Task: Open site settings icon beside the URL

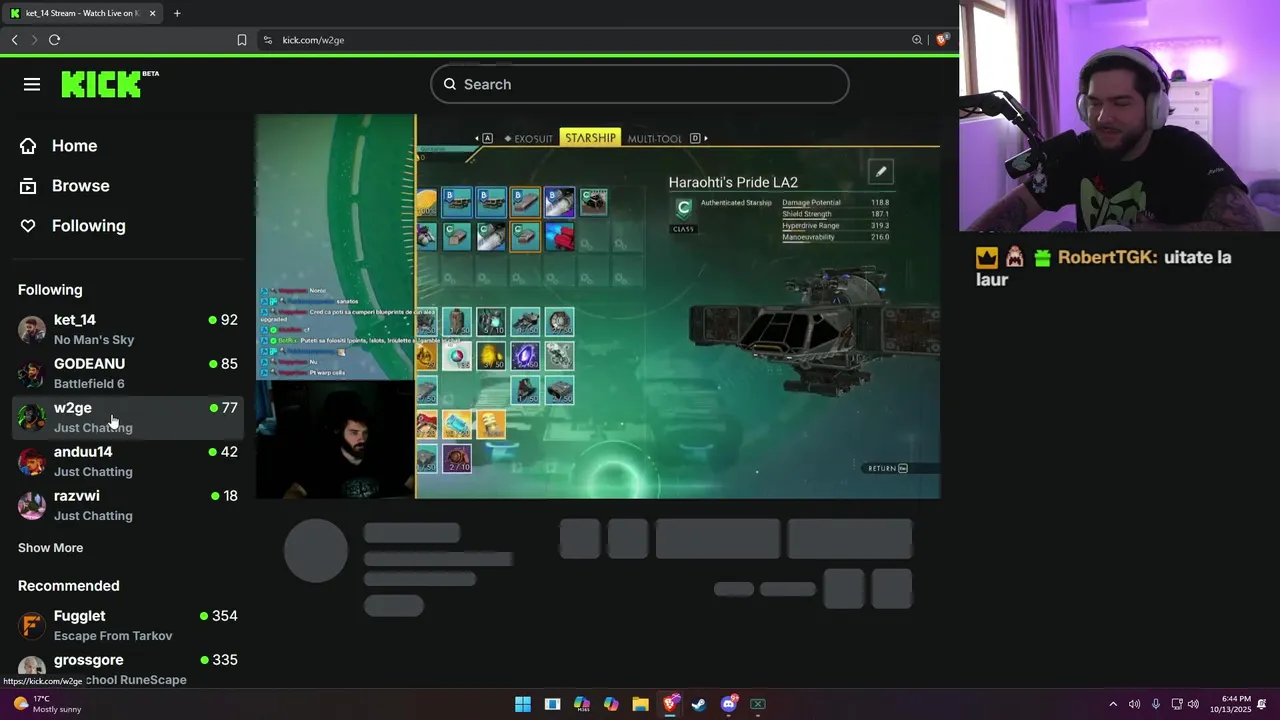Action: click(x=267, y=40)
